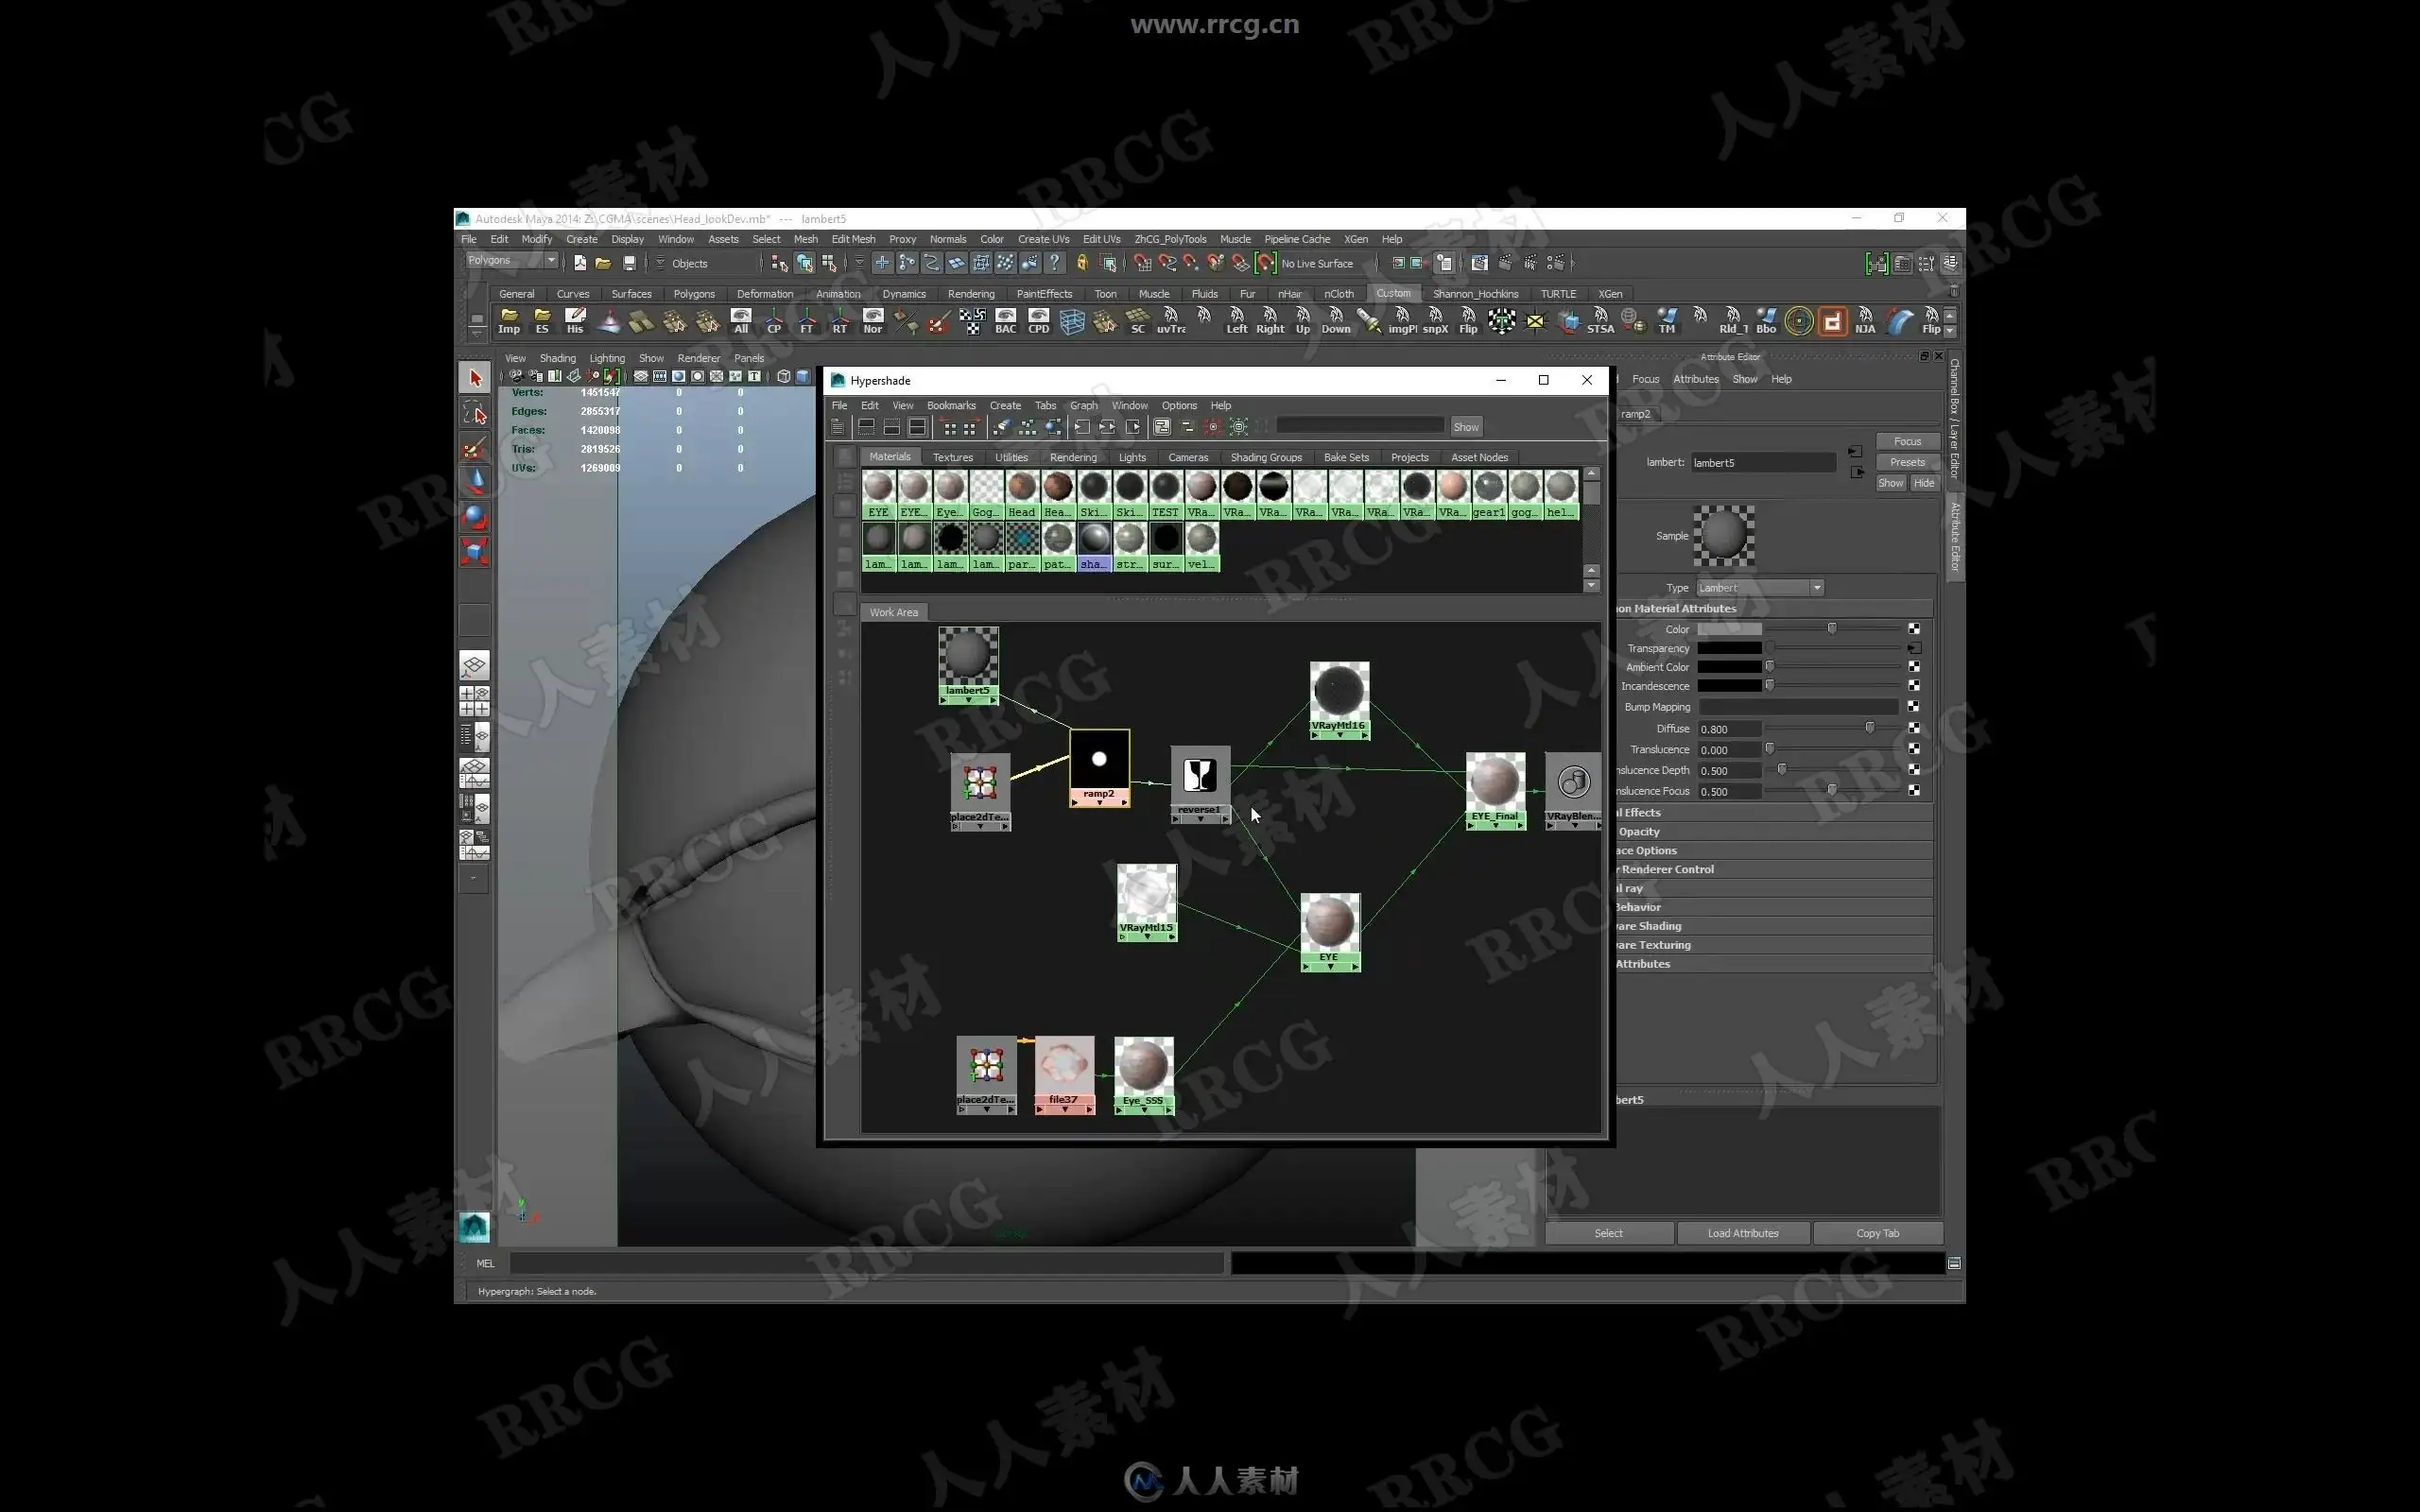Open the Polygons menu set dropdown
The image size is (2420, 1512).
point(512,260)
